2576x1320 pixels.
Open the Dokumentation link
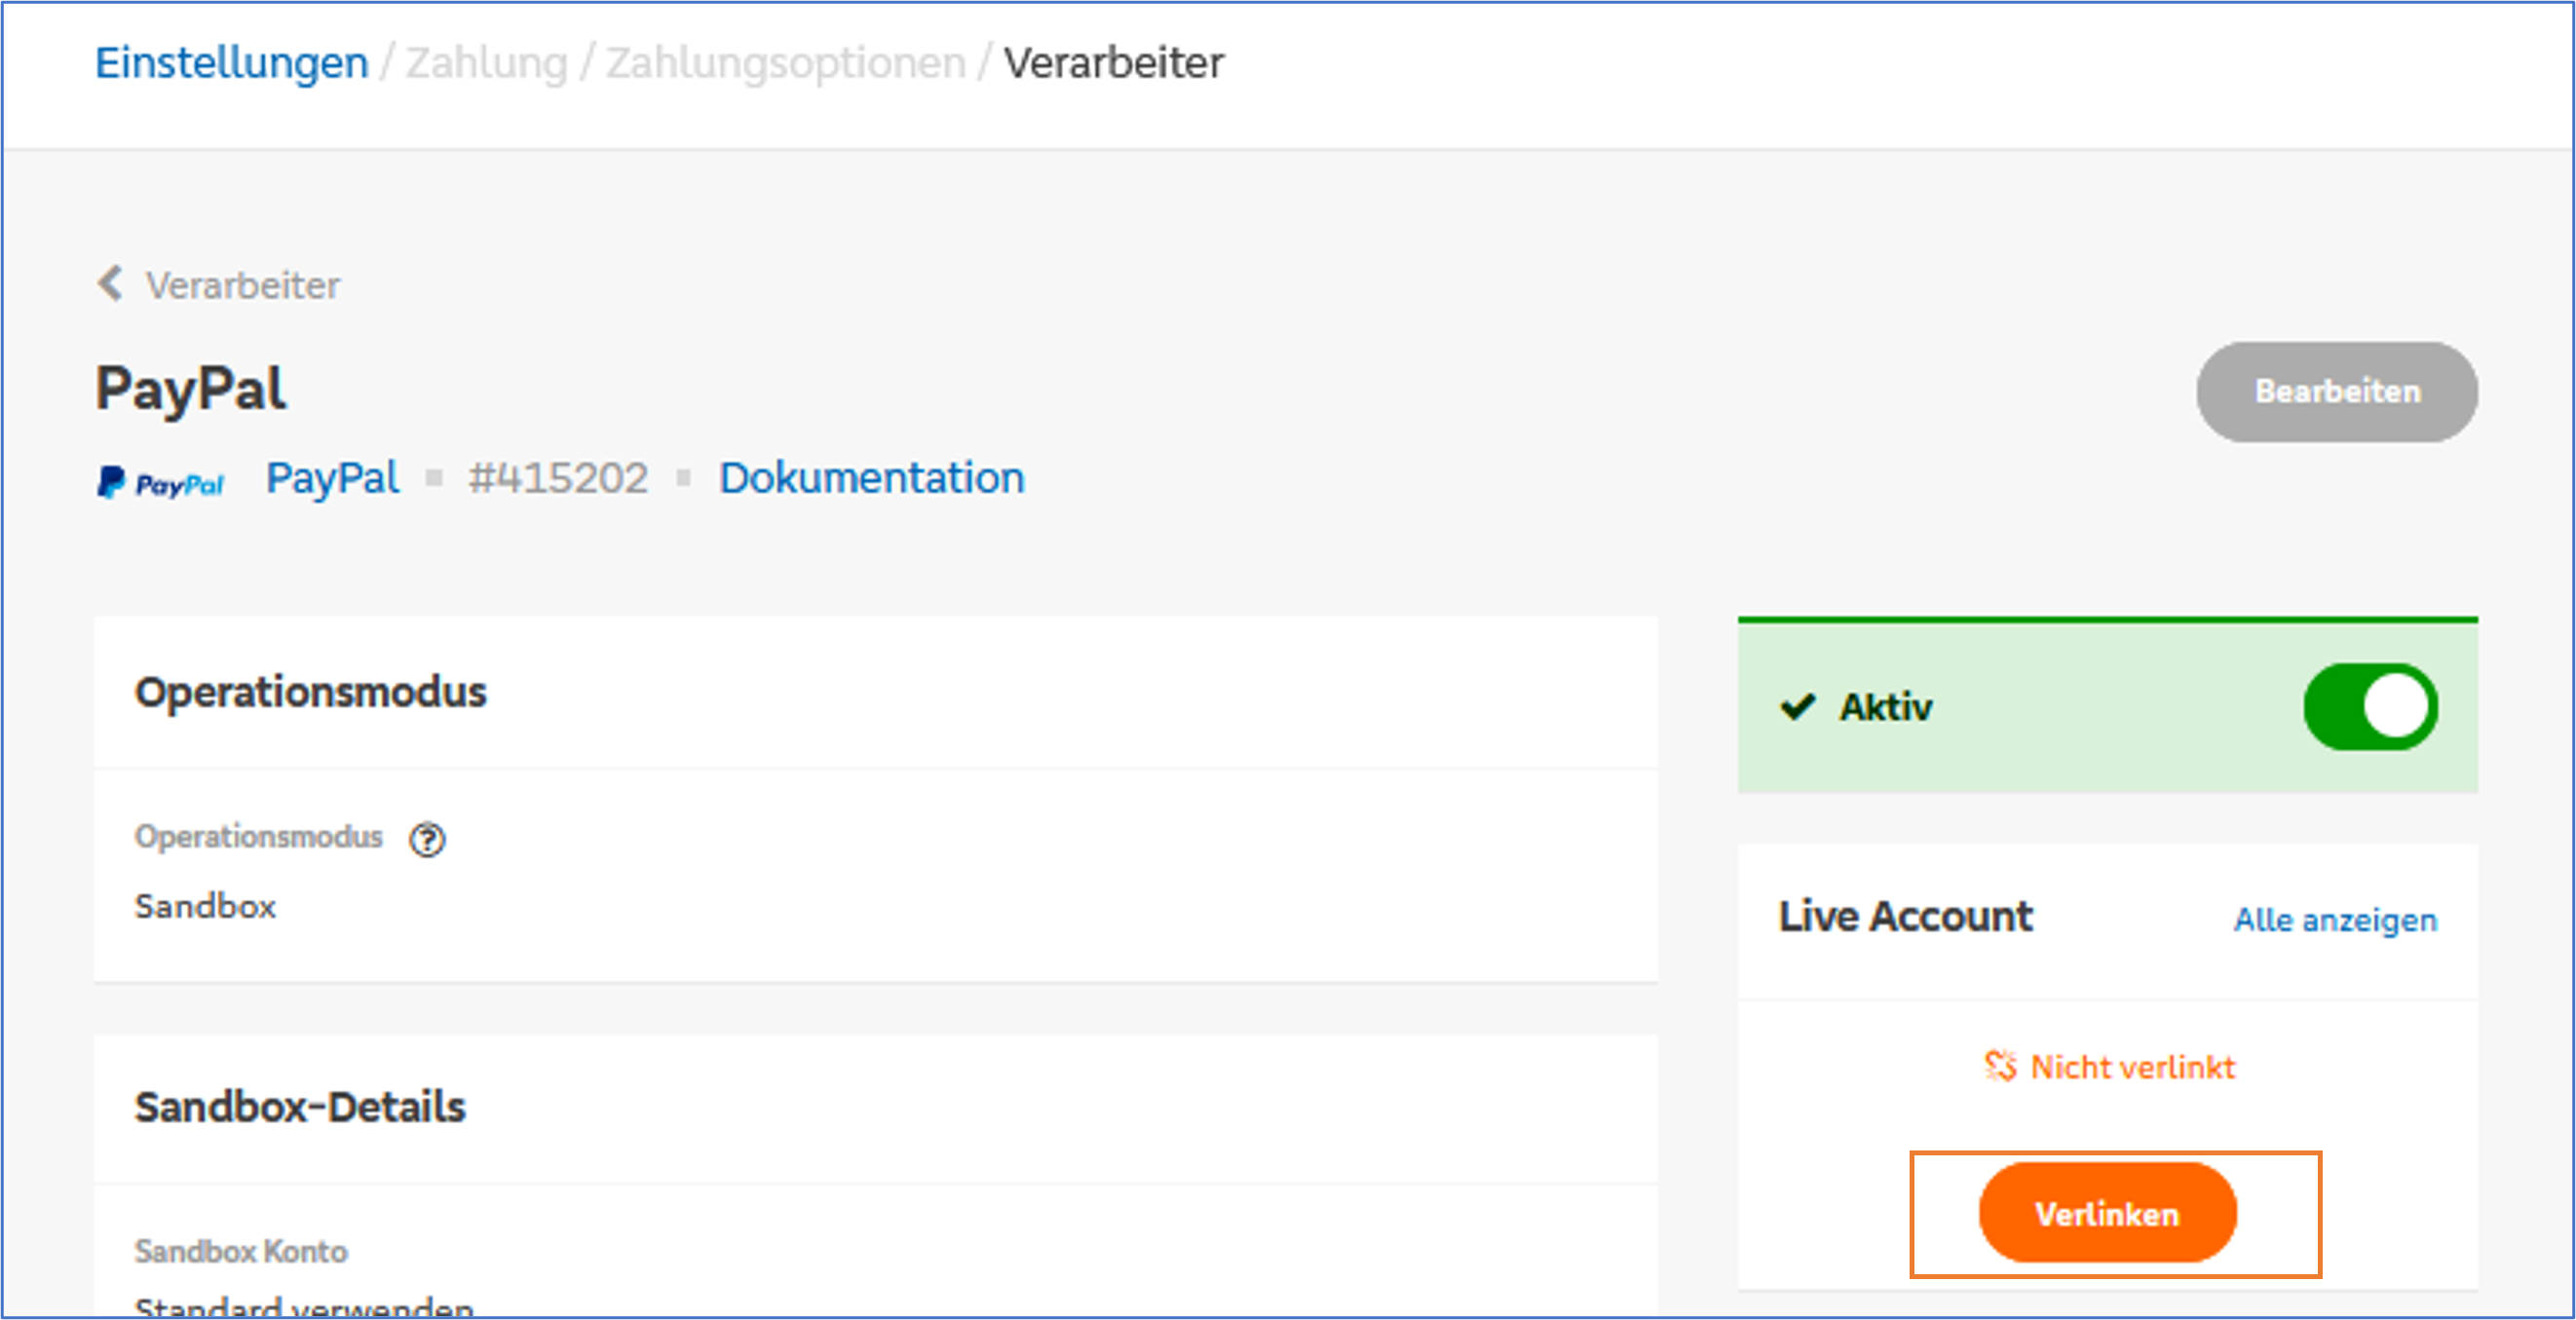pyautogui.click(x=872, y=478)
